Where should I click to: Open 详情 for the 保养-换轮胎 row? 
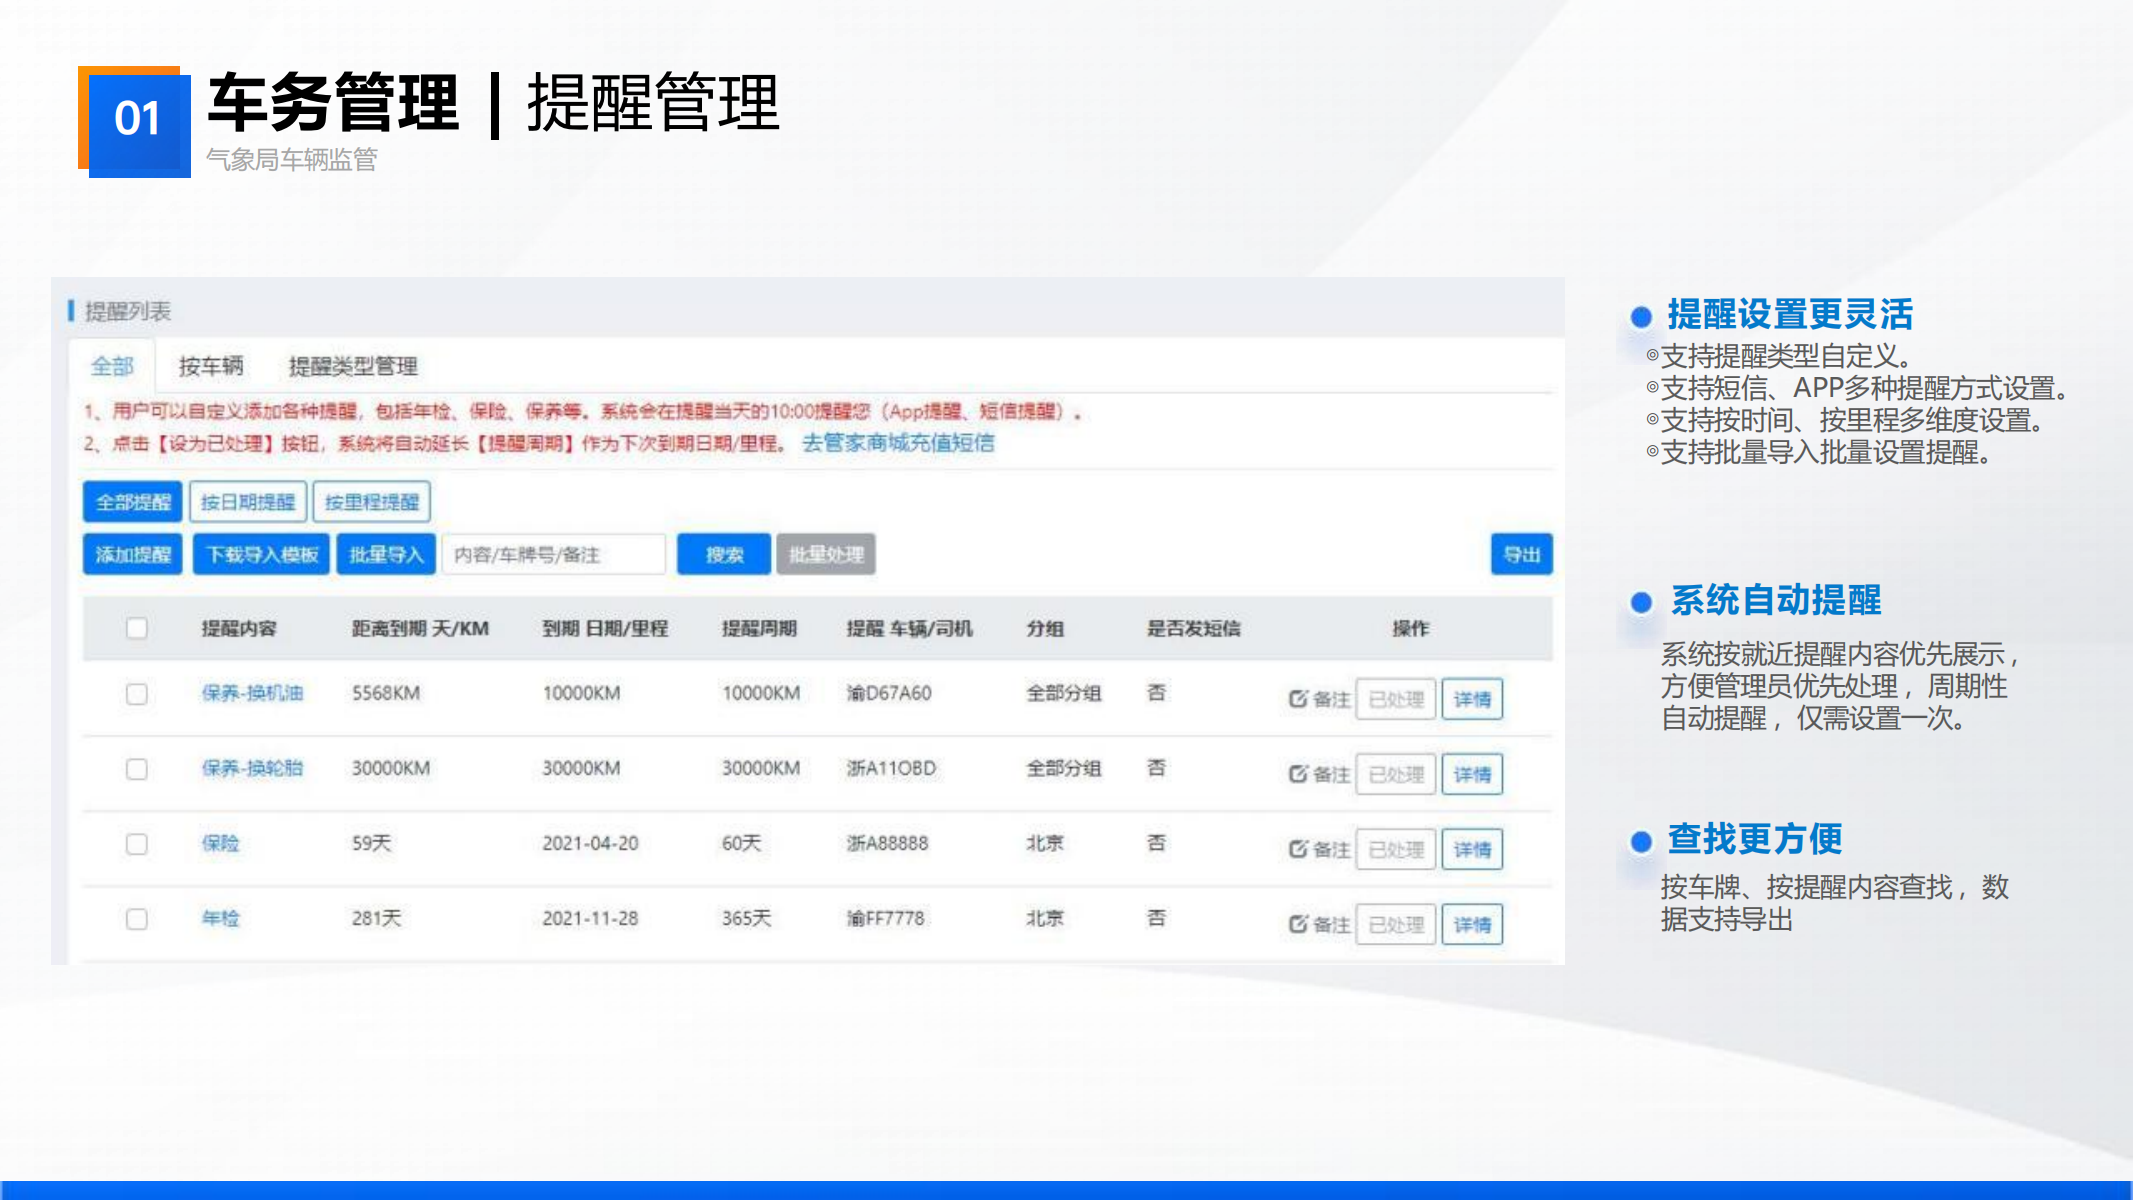point(1471,774)
